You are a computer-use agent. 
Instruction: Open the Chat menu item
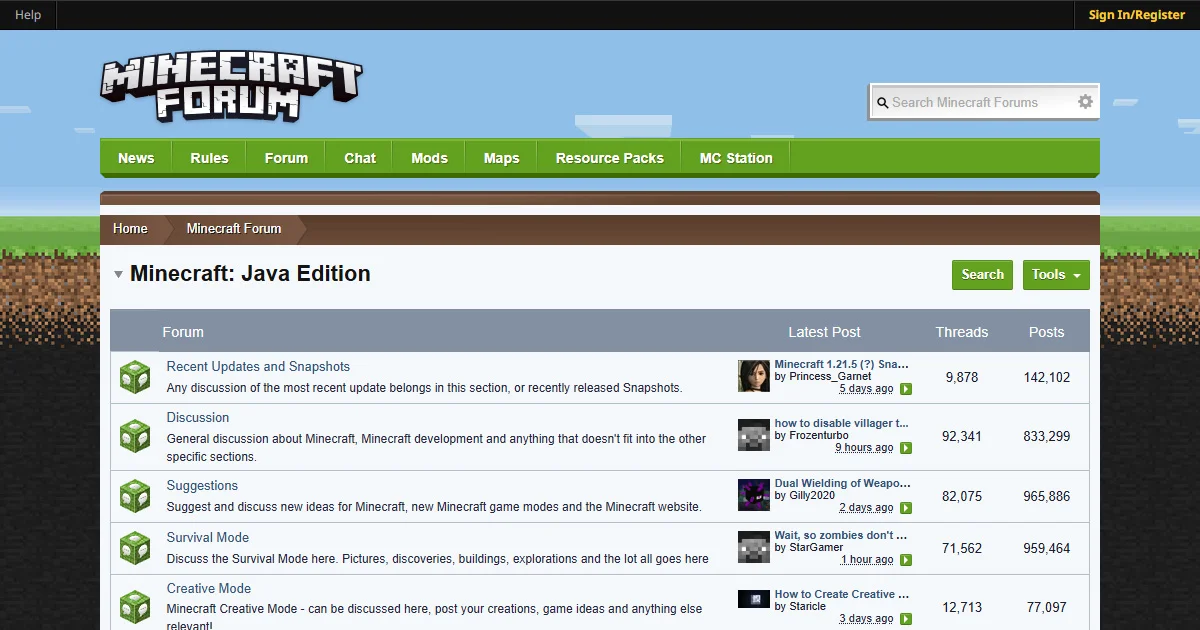pyautogui.click(x=360, y=158)
